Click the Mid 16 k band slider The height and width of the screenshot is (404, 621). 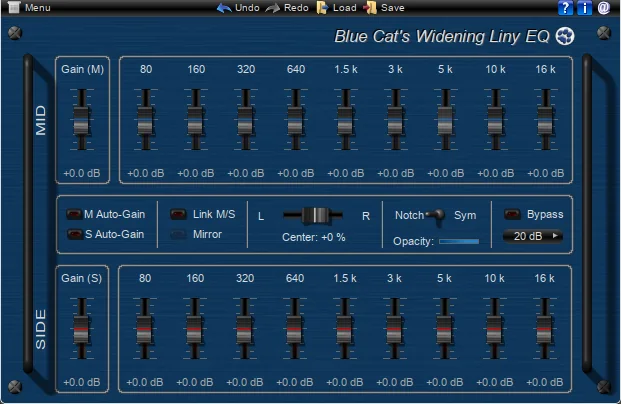pyautogui.click(x=545, y=120)
